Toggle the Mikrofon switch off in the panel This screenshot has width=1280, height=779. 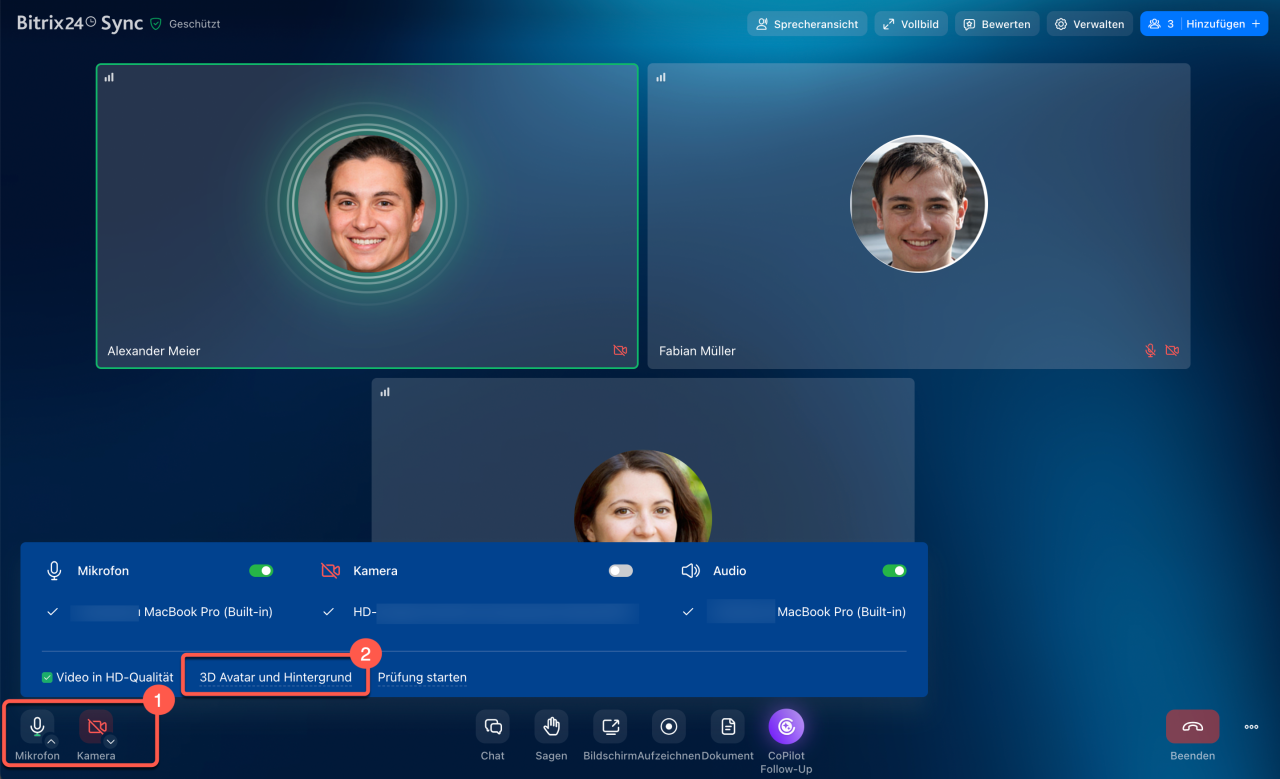(x=261, y=571)
